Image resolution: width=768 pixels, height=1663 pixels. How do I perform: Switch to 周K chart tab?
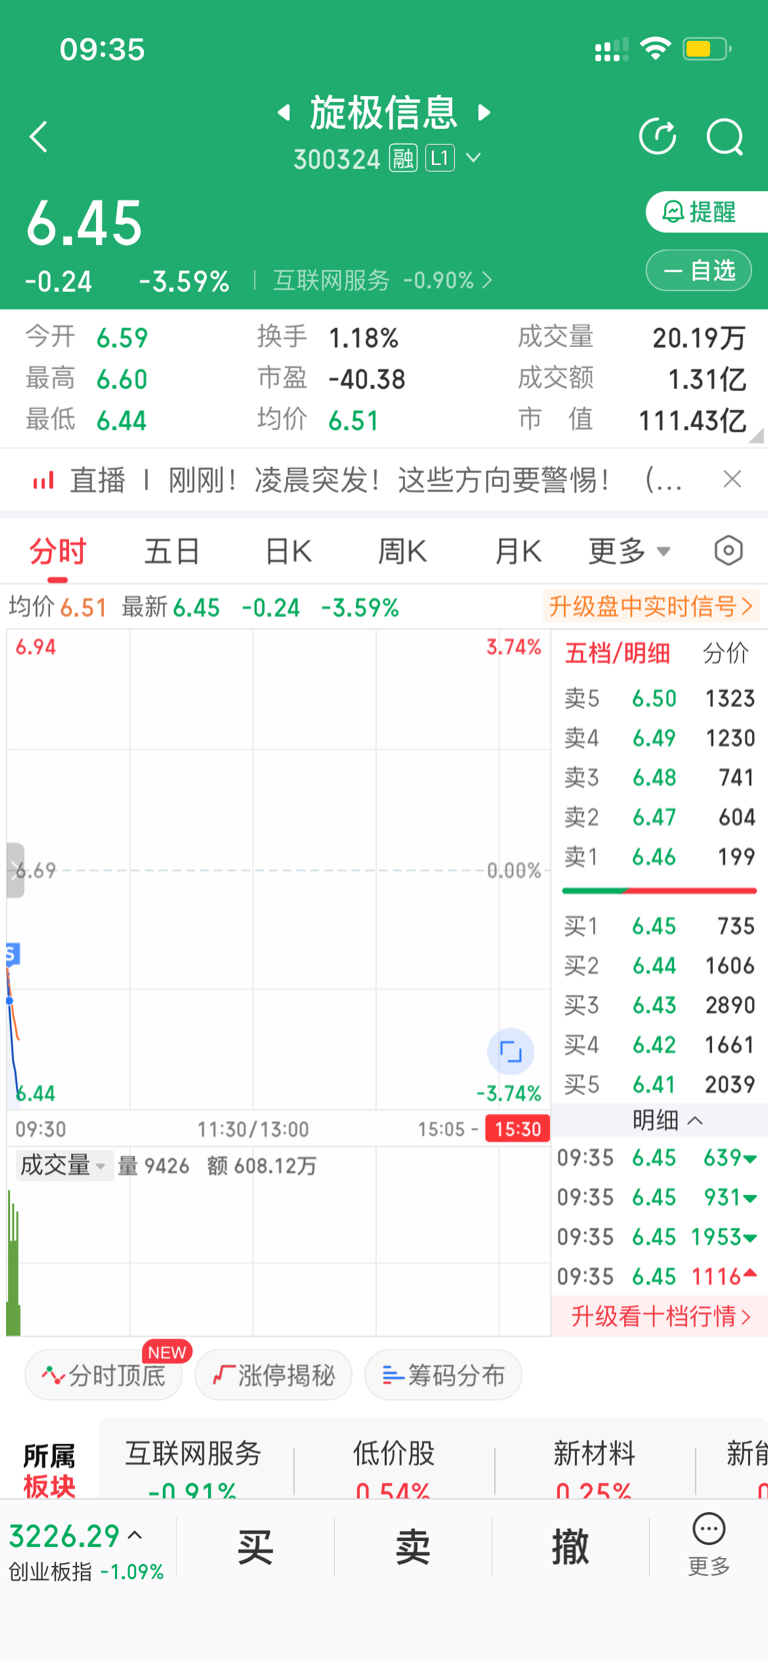click(402, 551)
